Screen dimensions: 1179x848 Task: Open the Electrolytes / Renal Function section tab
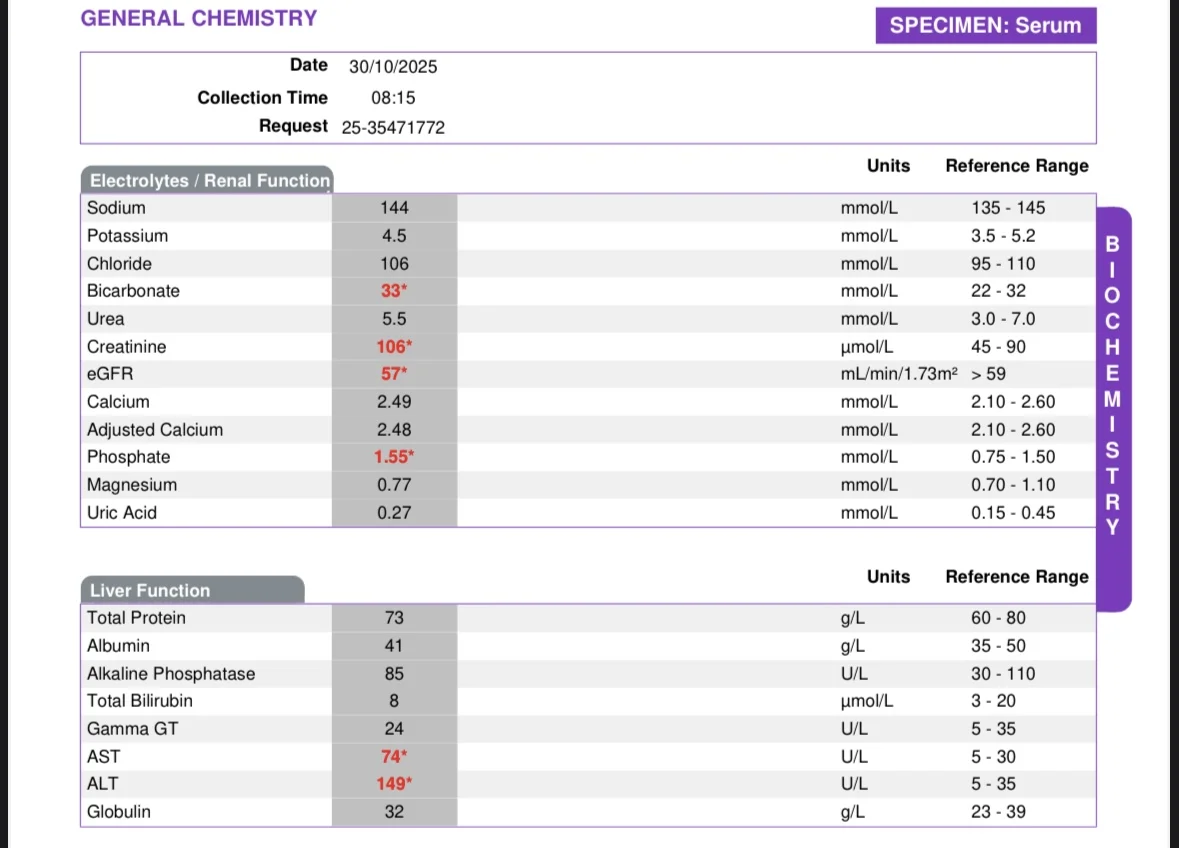click(x=207, y=180)
